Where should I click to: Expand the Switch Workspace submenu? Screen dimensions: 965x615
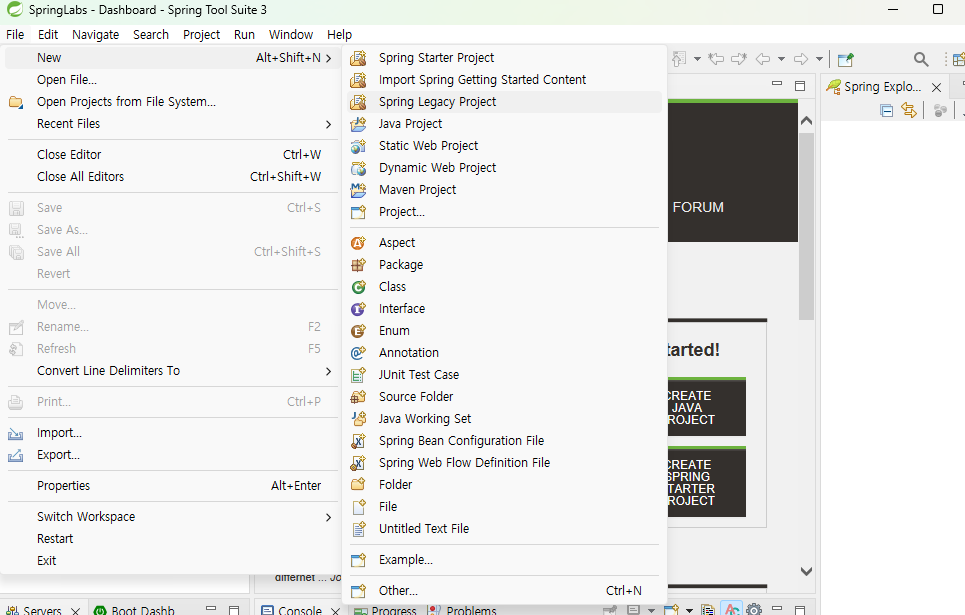[172, 517]
